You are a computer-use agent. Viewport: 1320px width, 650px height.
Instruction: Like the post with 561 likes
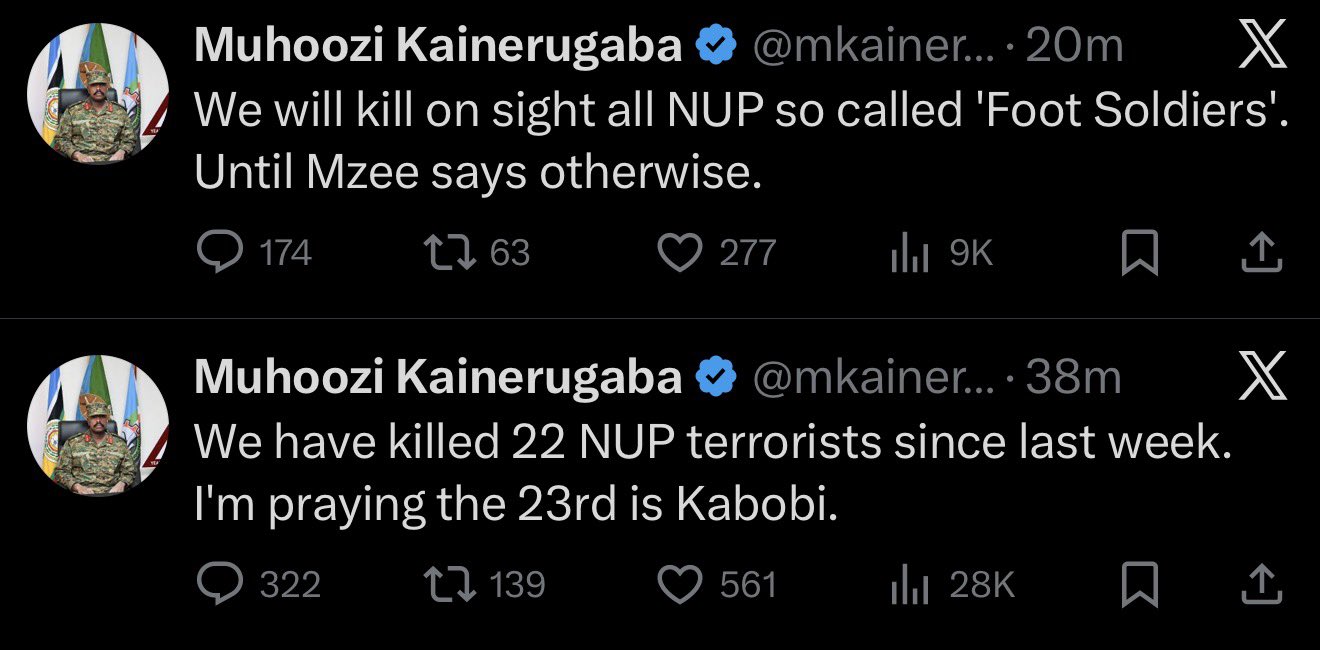coord(681,585)
